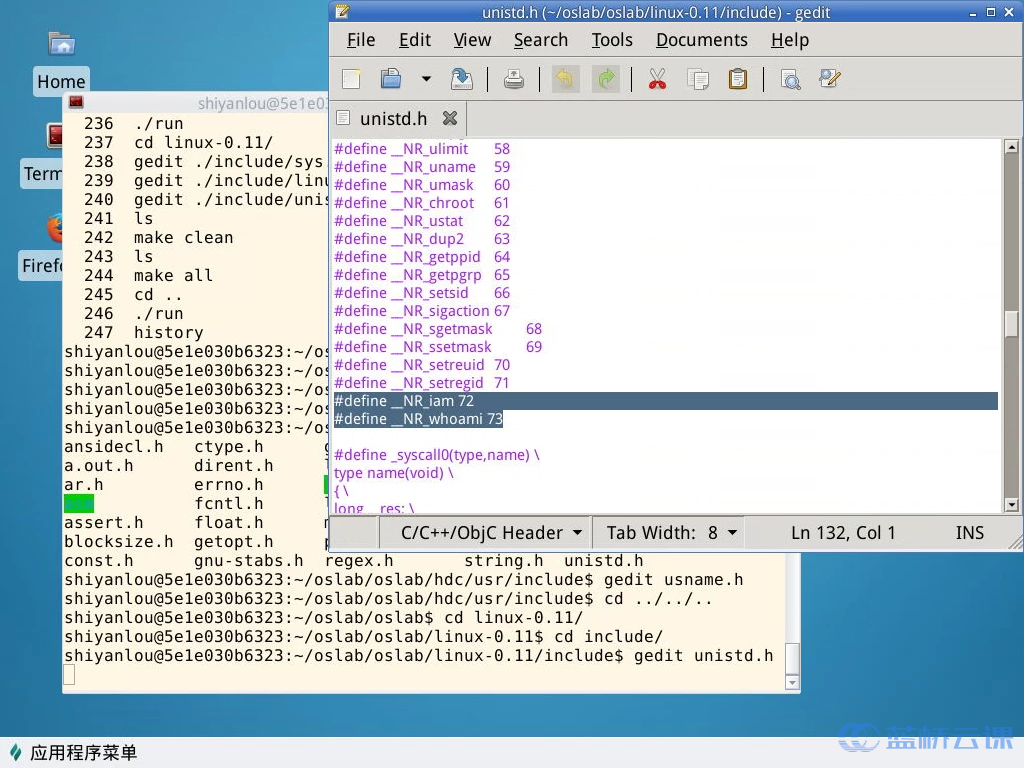Click the line '#define __NR_whoami 73'

418,419
